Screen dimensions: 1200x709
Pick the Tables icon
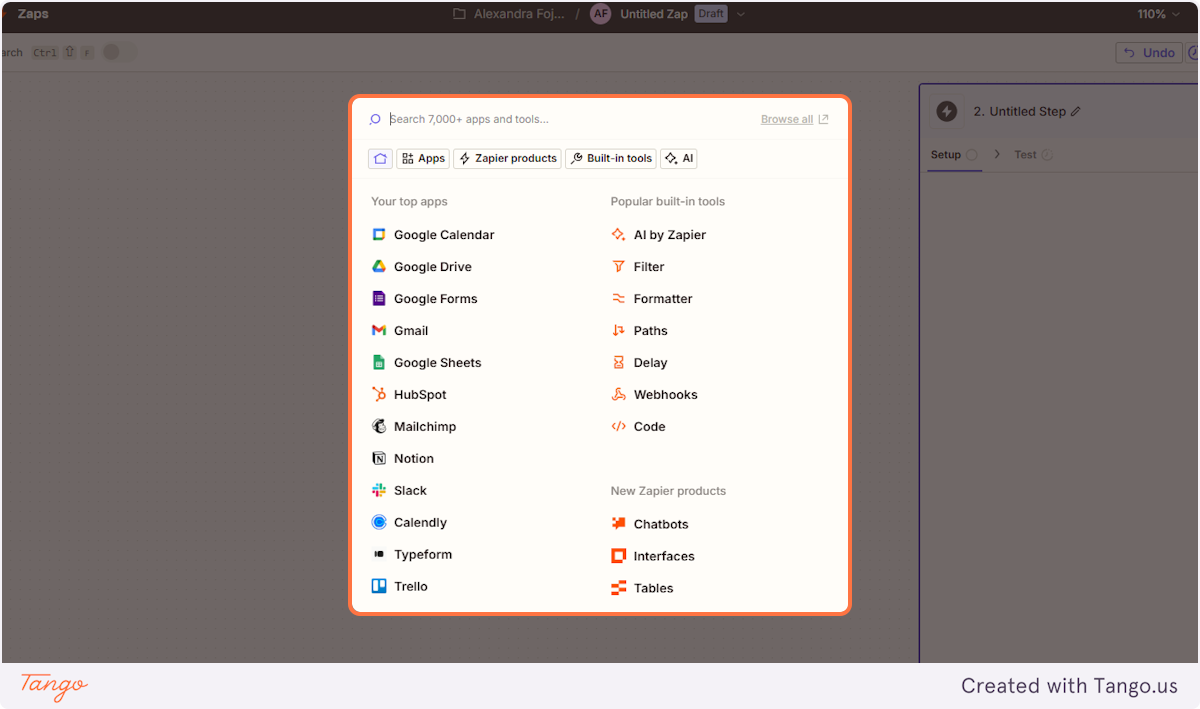pos(619,588)
